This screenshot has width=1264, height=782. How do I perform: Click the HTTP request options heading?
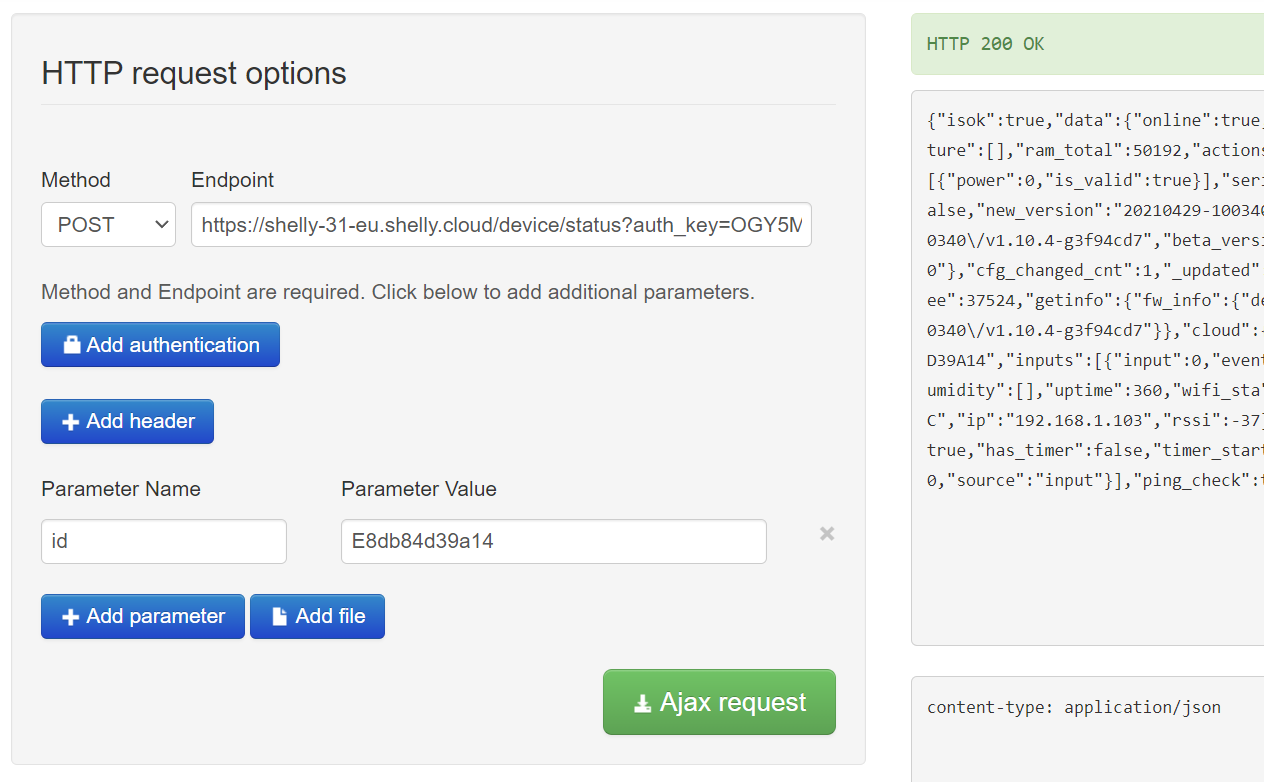click(x=194, y=73)
